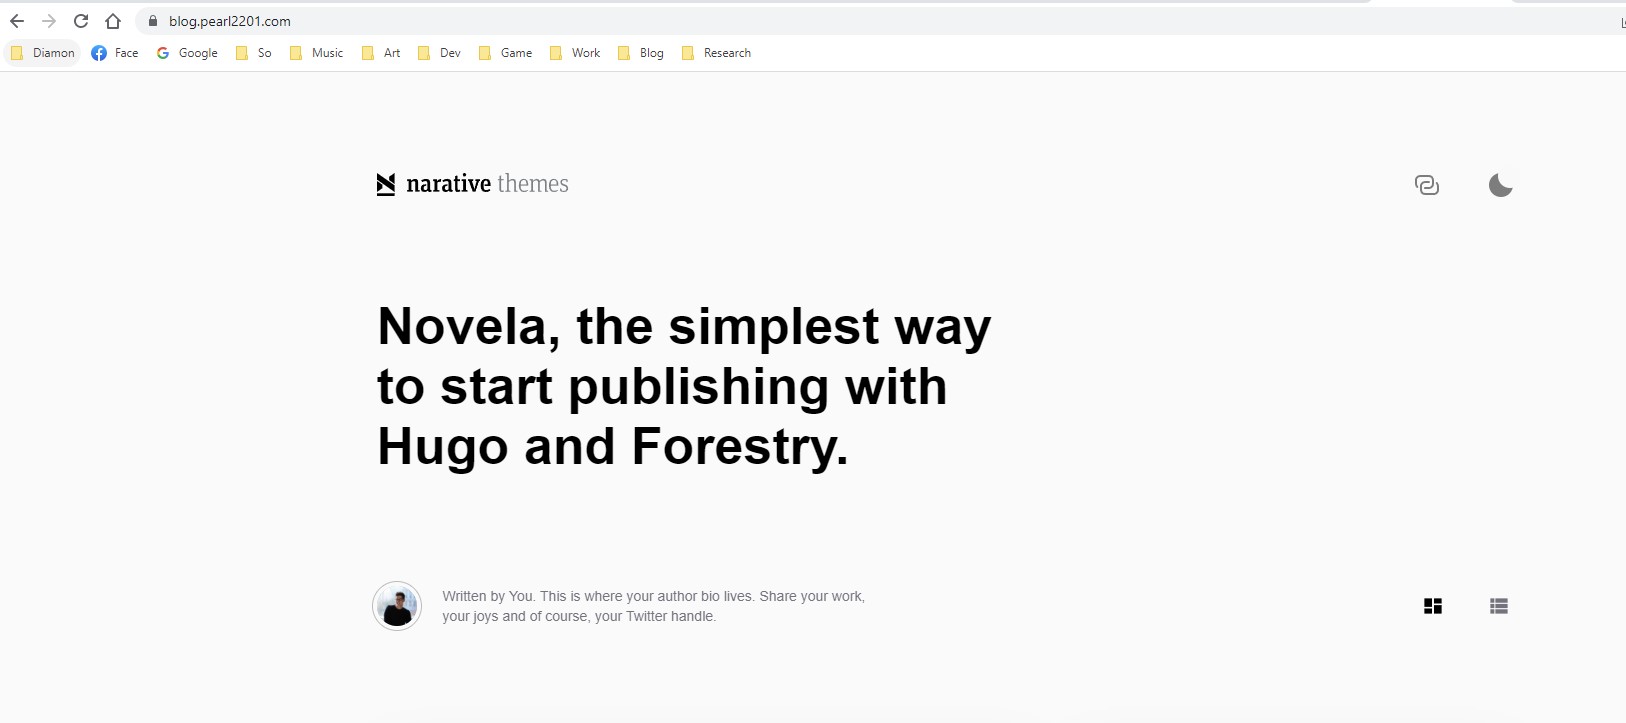
Task: Copy the site link icon
Action: coord(1427,185)
